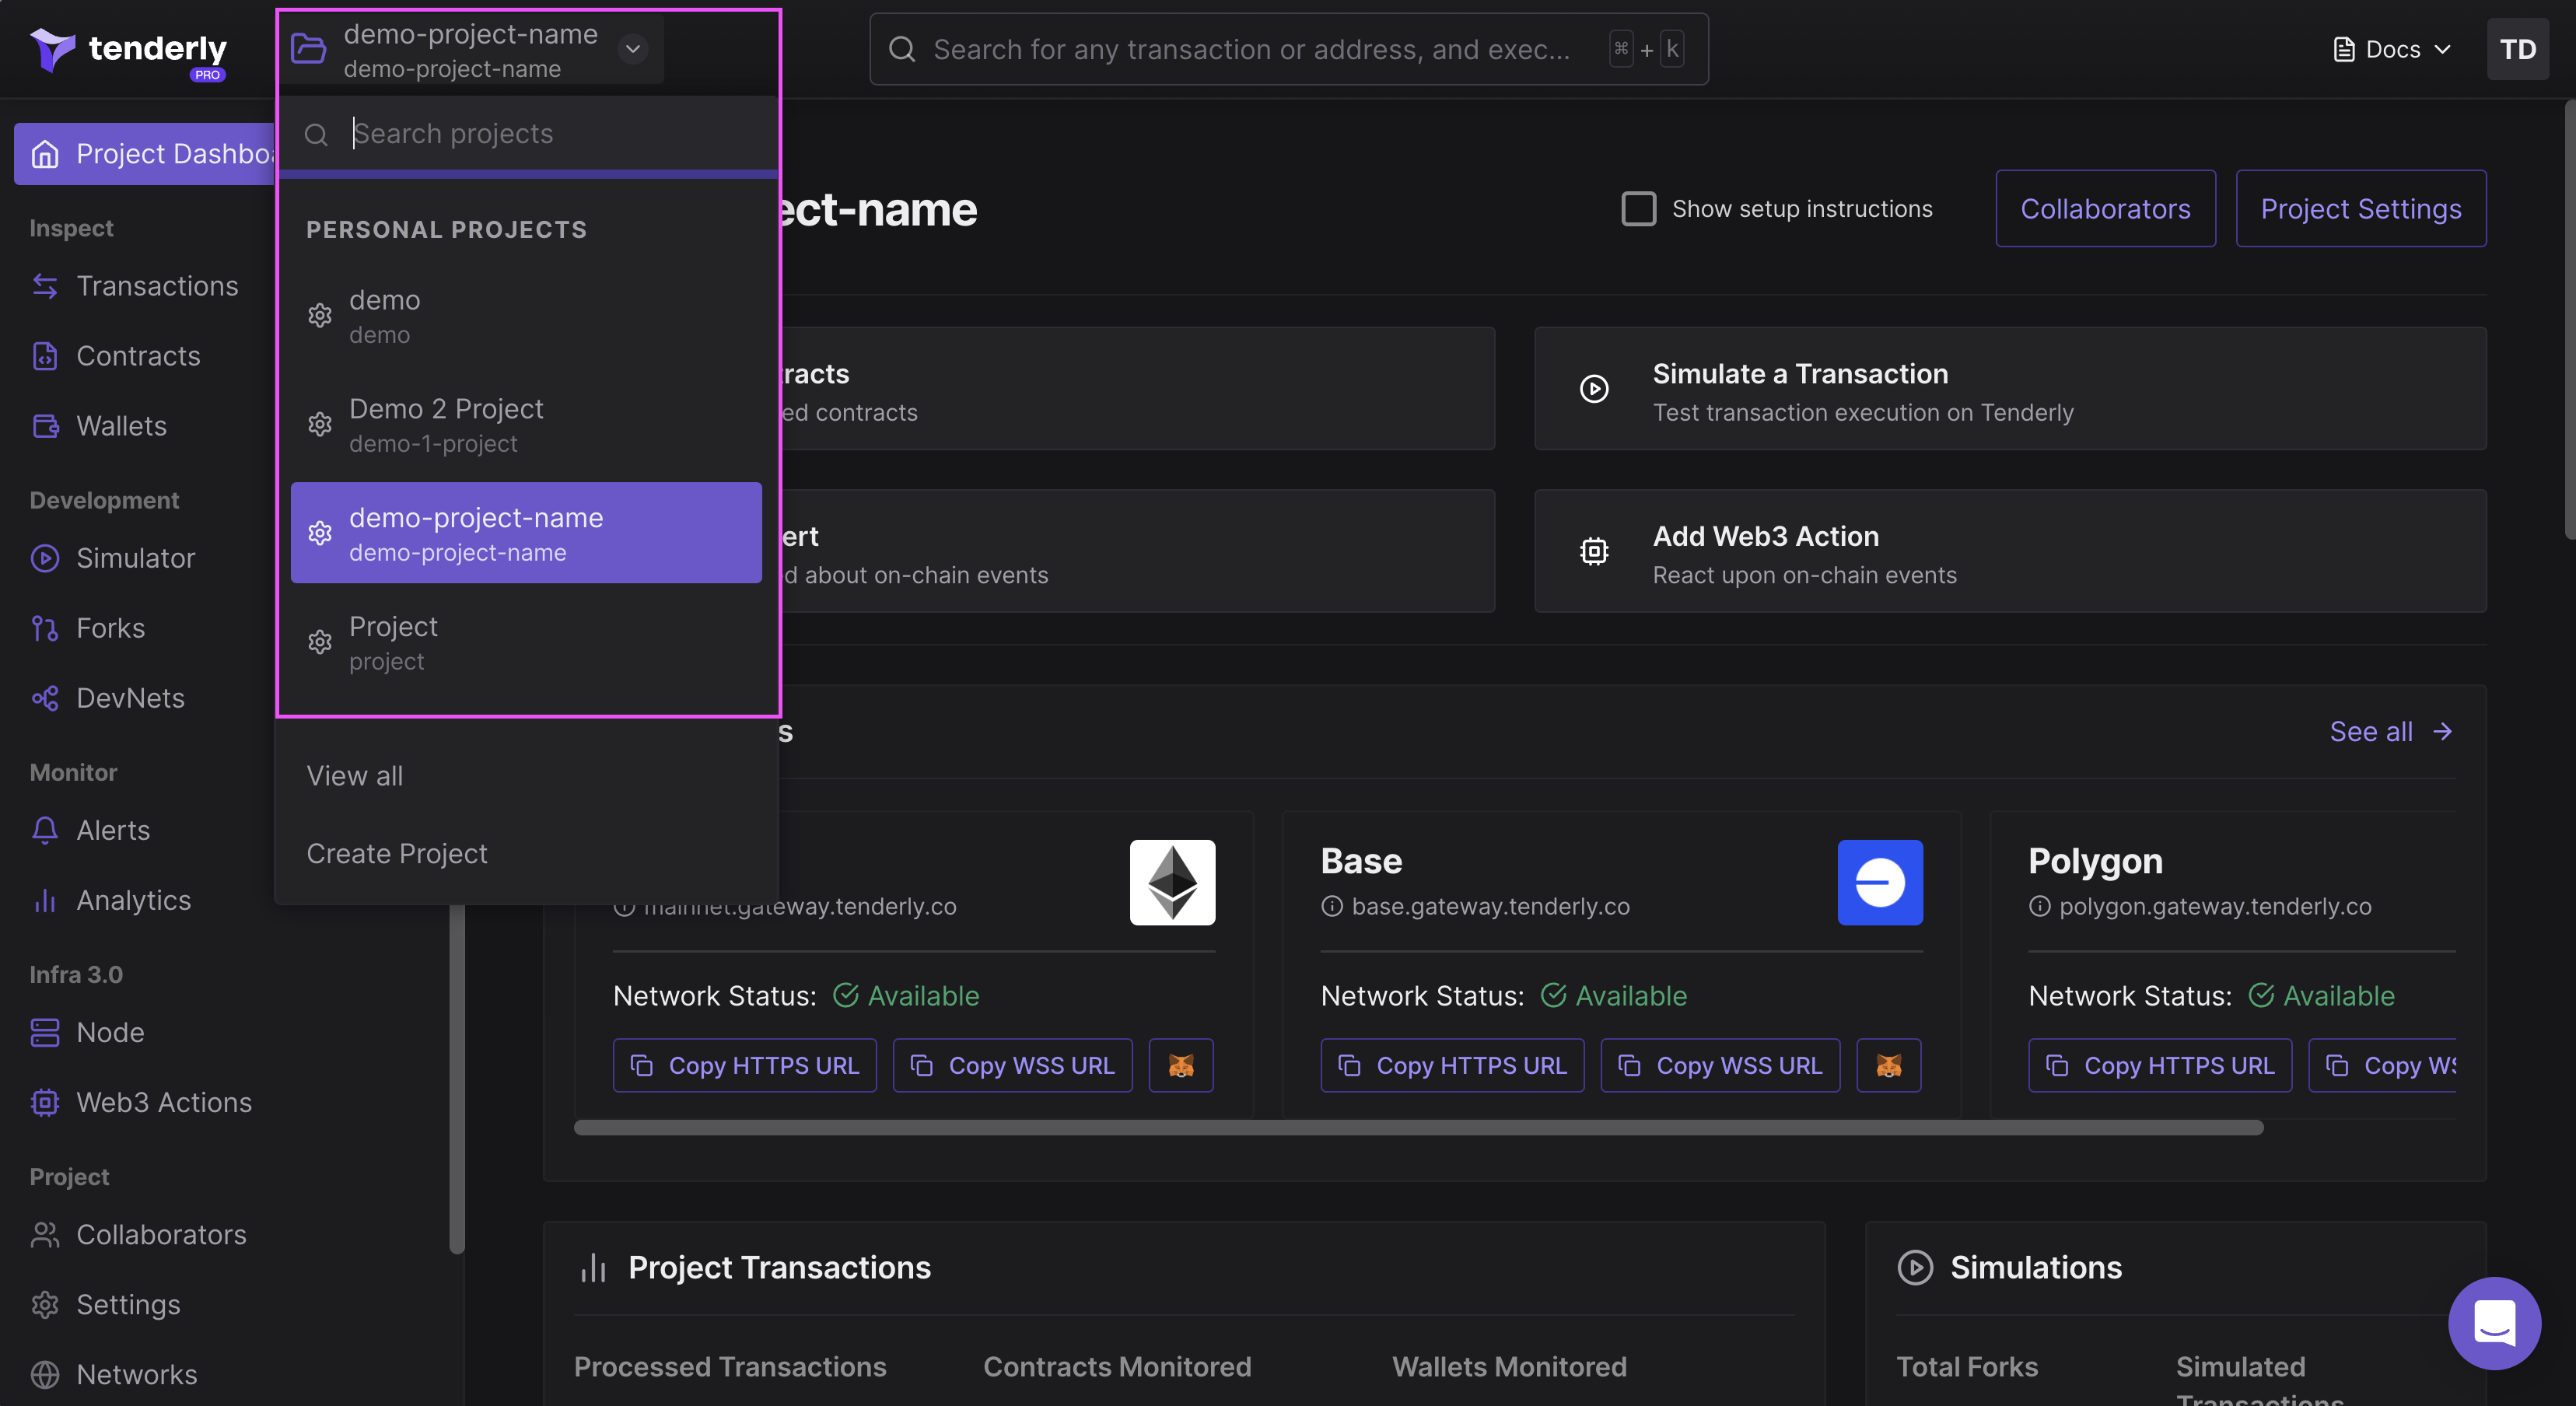Click the Base network logo
Screen dimensions: 2576x1406
tap(1880, 882)
